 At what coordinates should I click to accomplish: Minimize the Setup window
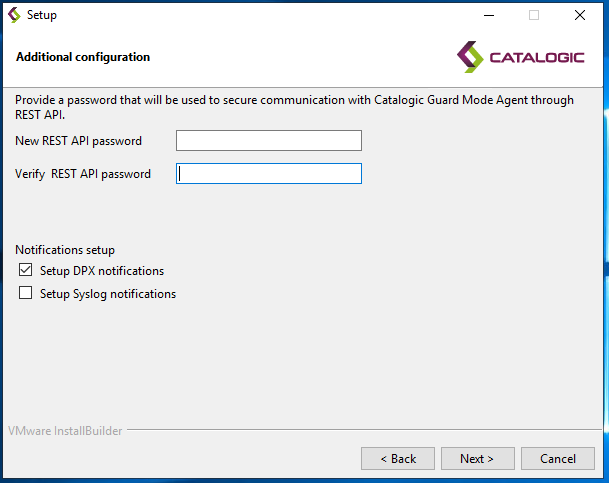488,15
